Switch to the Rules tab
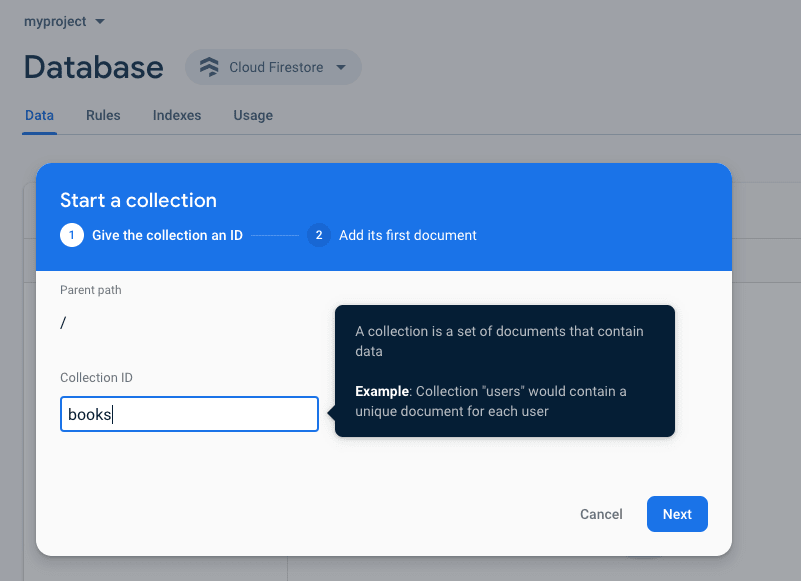 point(103,115)
